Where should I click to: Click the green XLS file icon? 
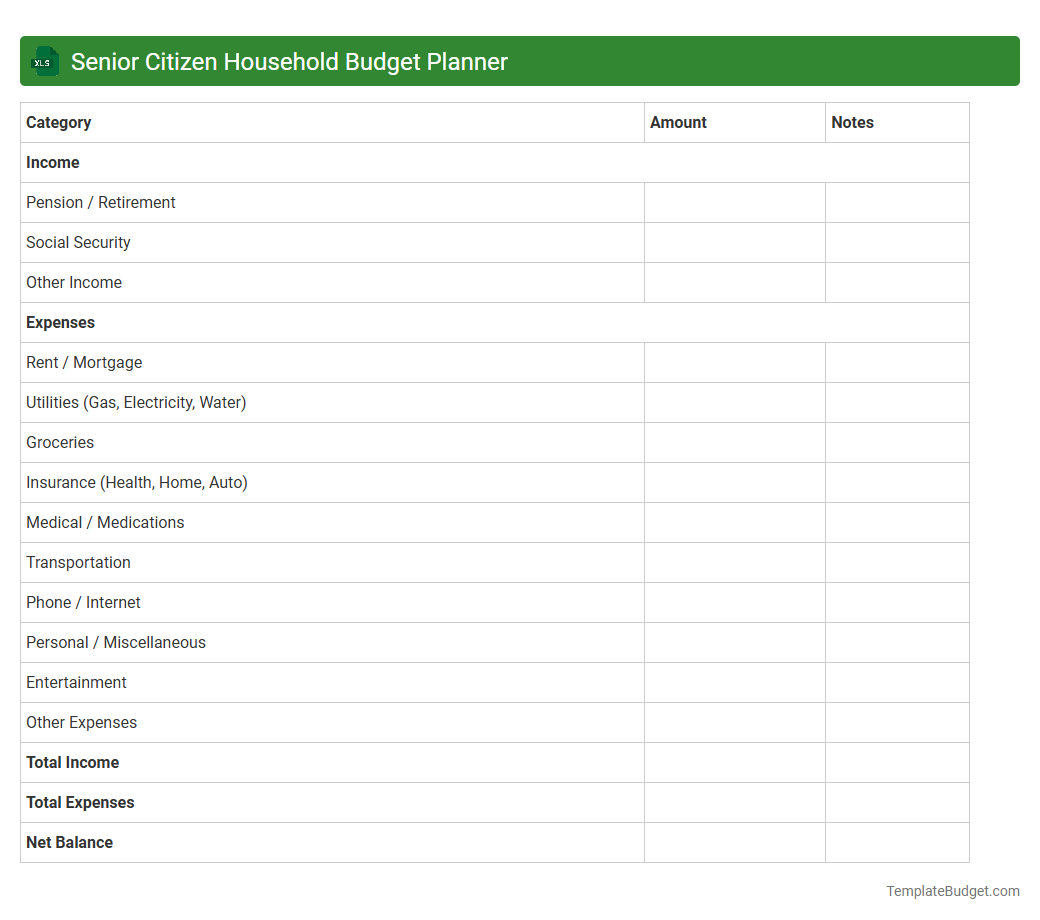pyautogui.click(x=44, y=61)
